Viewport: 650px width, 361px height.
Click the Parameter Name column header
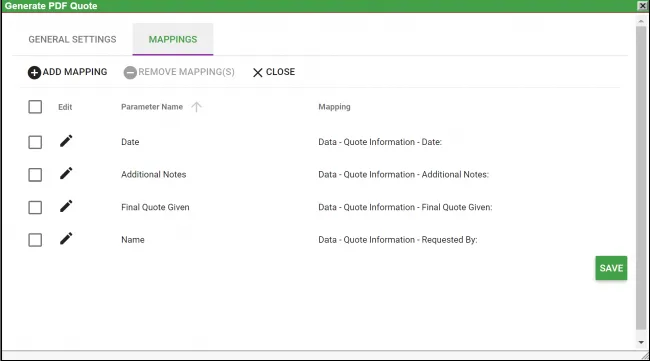pos(152,107)
